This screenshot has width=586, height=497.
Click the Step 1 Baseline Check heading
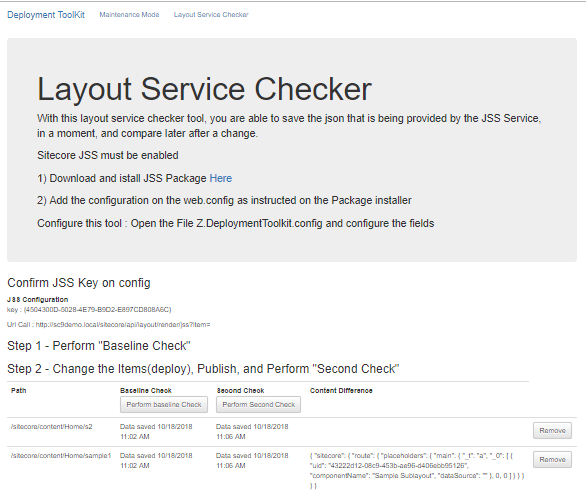coord(99,346)
